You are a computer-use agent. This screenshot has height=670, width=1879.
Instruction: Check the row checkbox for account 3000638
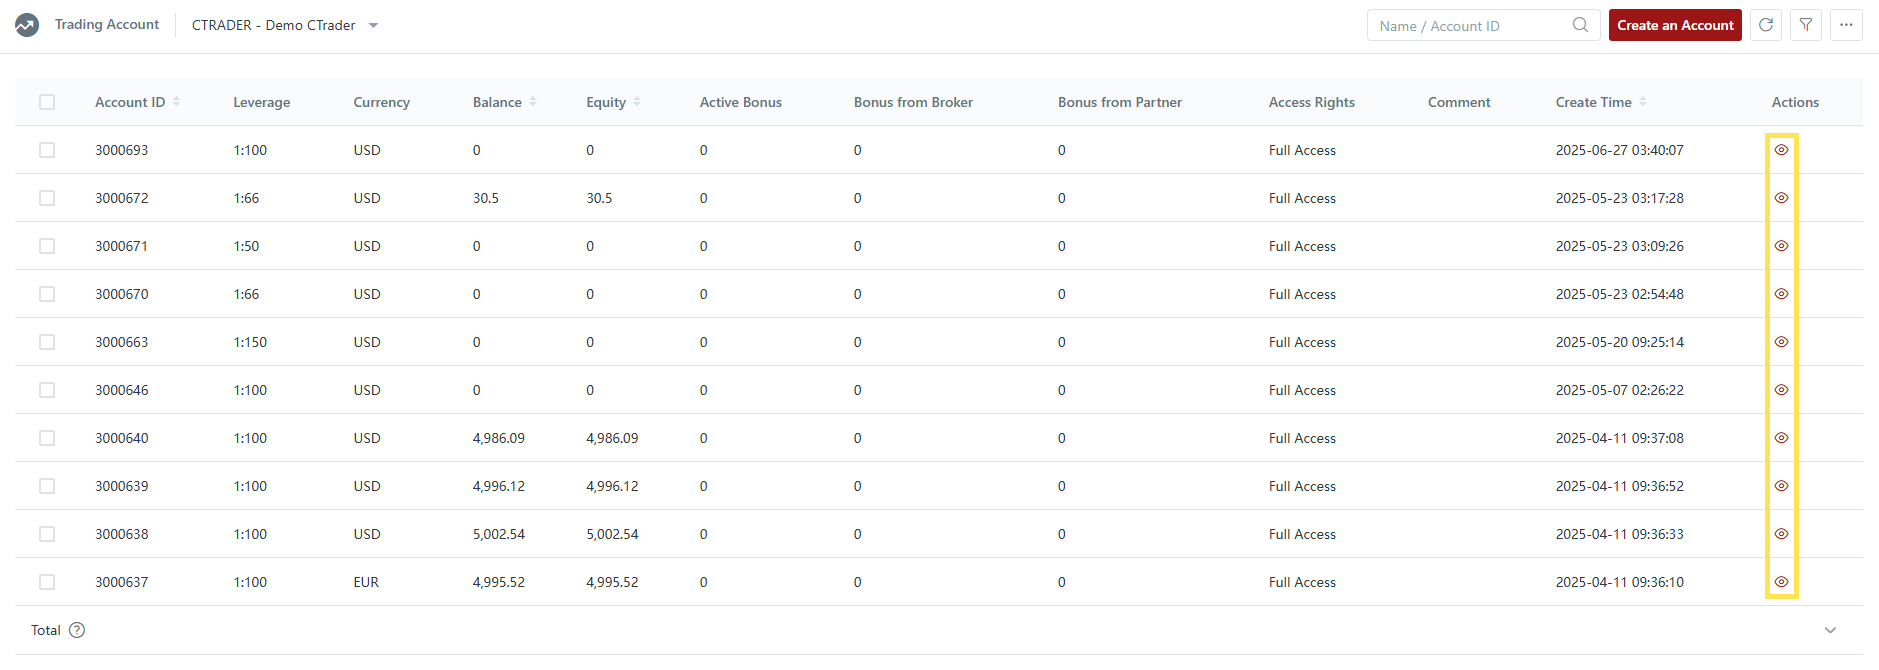click(x=47, y=534)
